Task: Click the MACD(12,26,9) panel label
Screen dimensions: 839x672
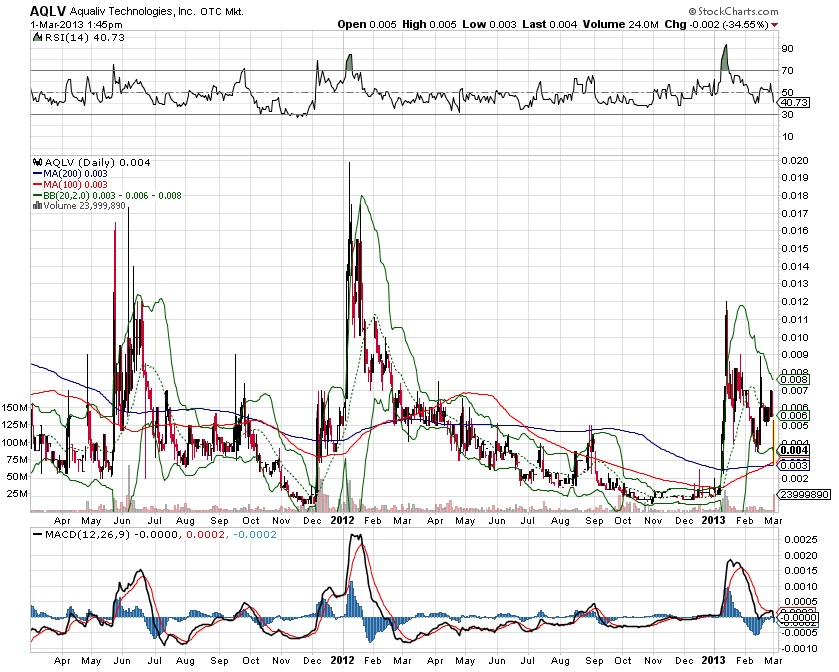Action: click(88, 534)
